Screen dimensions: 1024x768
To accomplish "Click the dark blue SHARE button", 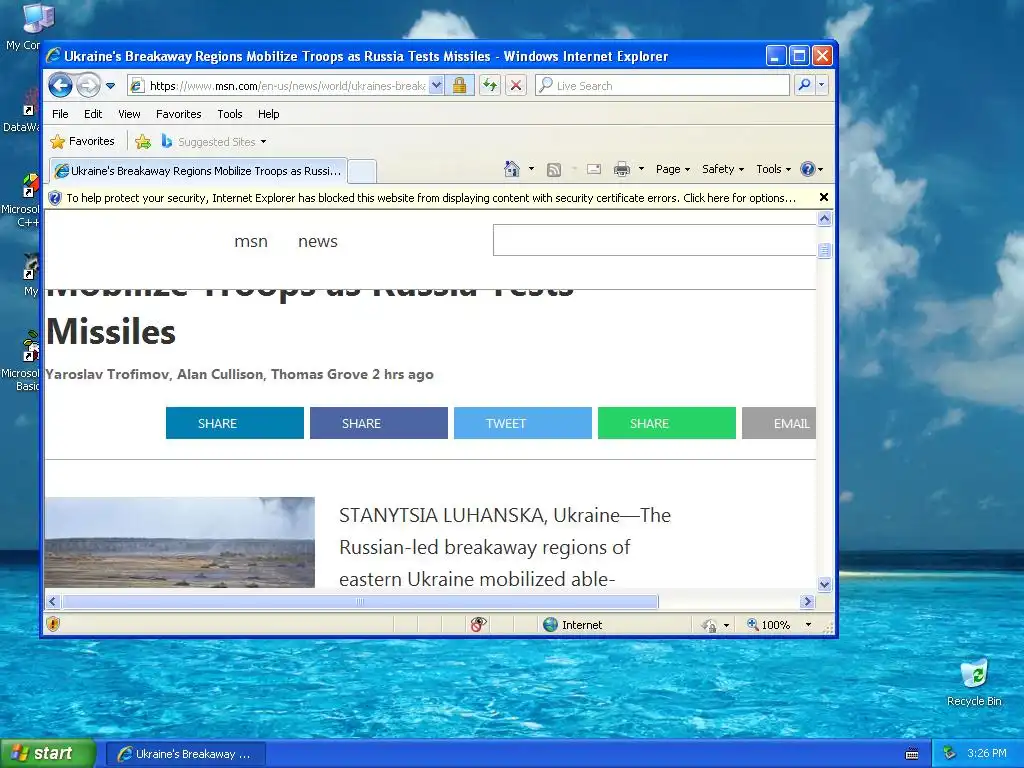I will click(x=379, y=423).
